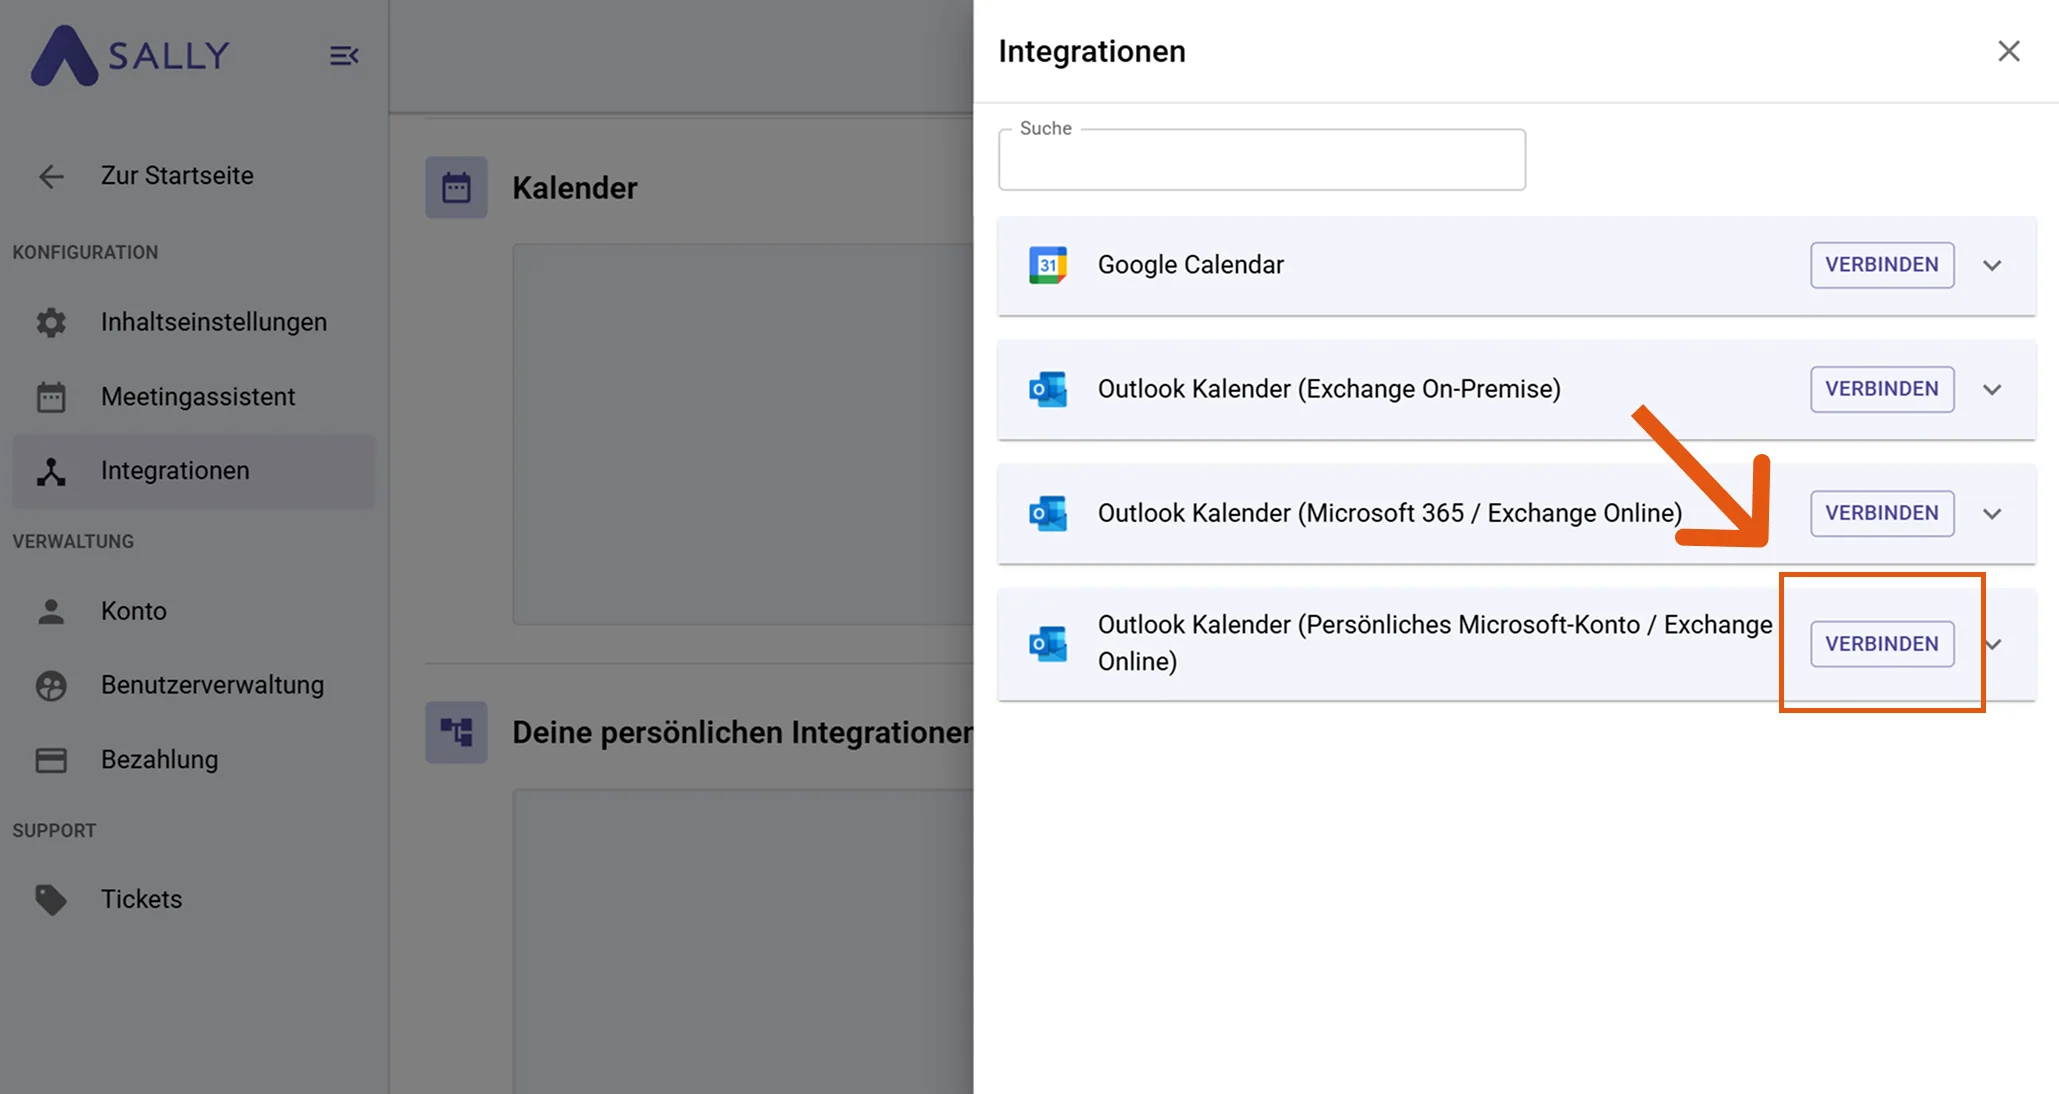Open Bezahlung settings
This screenshot has width=2059, height=1094.
(x=194, y=760)
